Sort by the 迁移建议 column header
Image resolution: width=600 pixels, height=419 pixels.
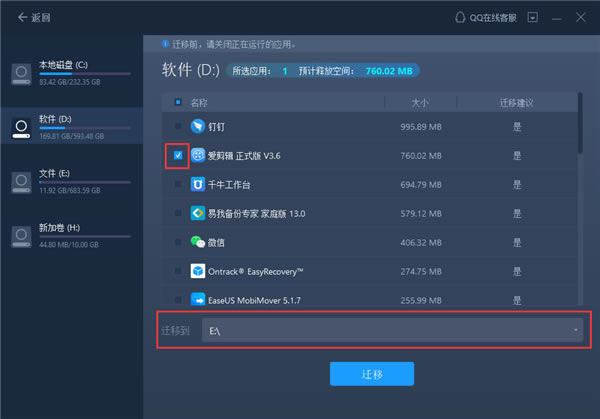coord(517,103)
